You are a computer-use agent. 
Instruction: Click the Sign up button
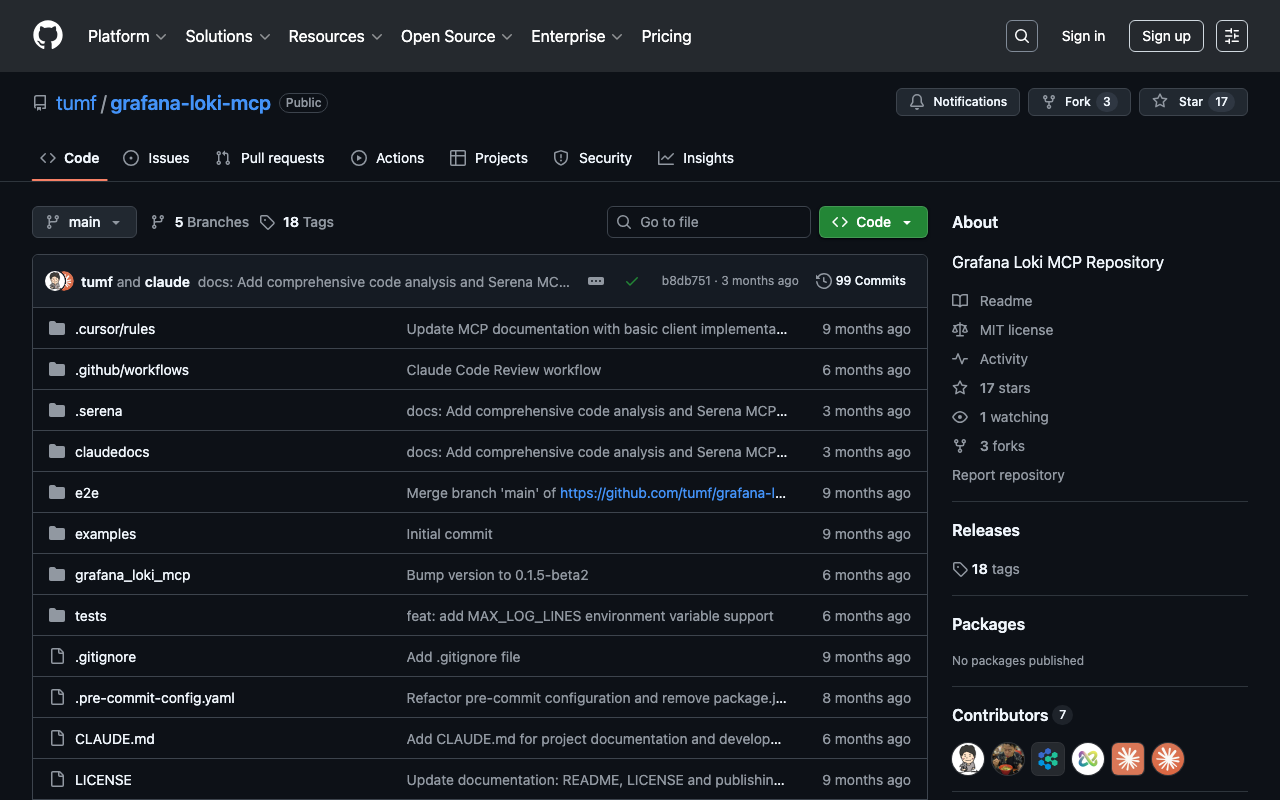coord(1165,36)
